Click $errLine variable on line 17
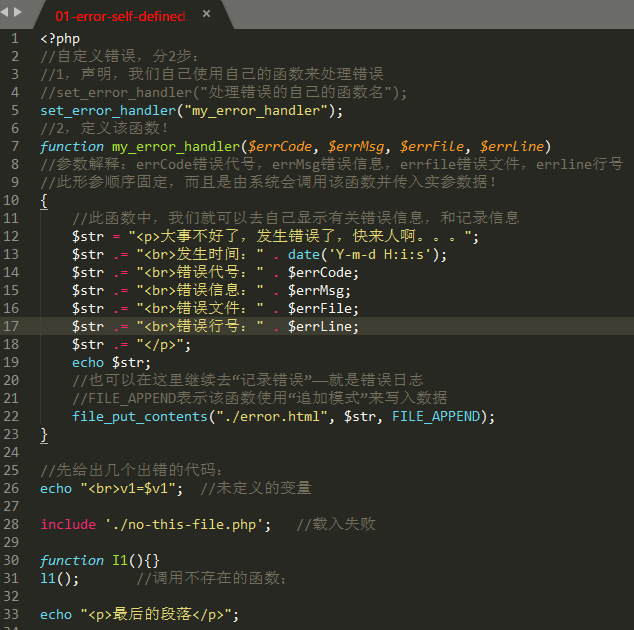634x630 pixels. tap(320, 327)
